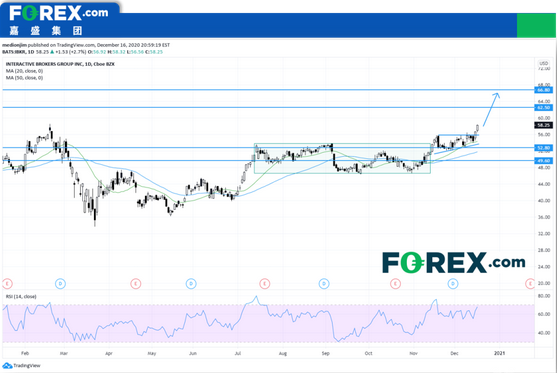Select the earnings marker between Oct and Nov
Screen dimensions: 557x373
pos(395,283)
